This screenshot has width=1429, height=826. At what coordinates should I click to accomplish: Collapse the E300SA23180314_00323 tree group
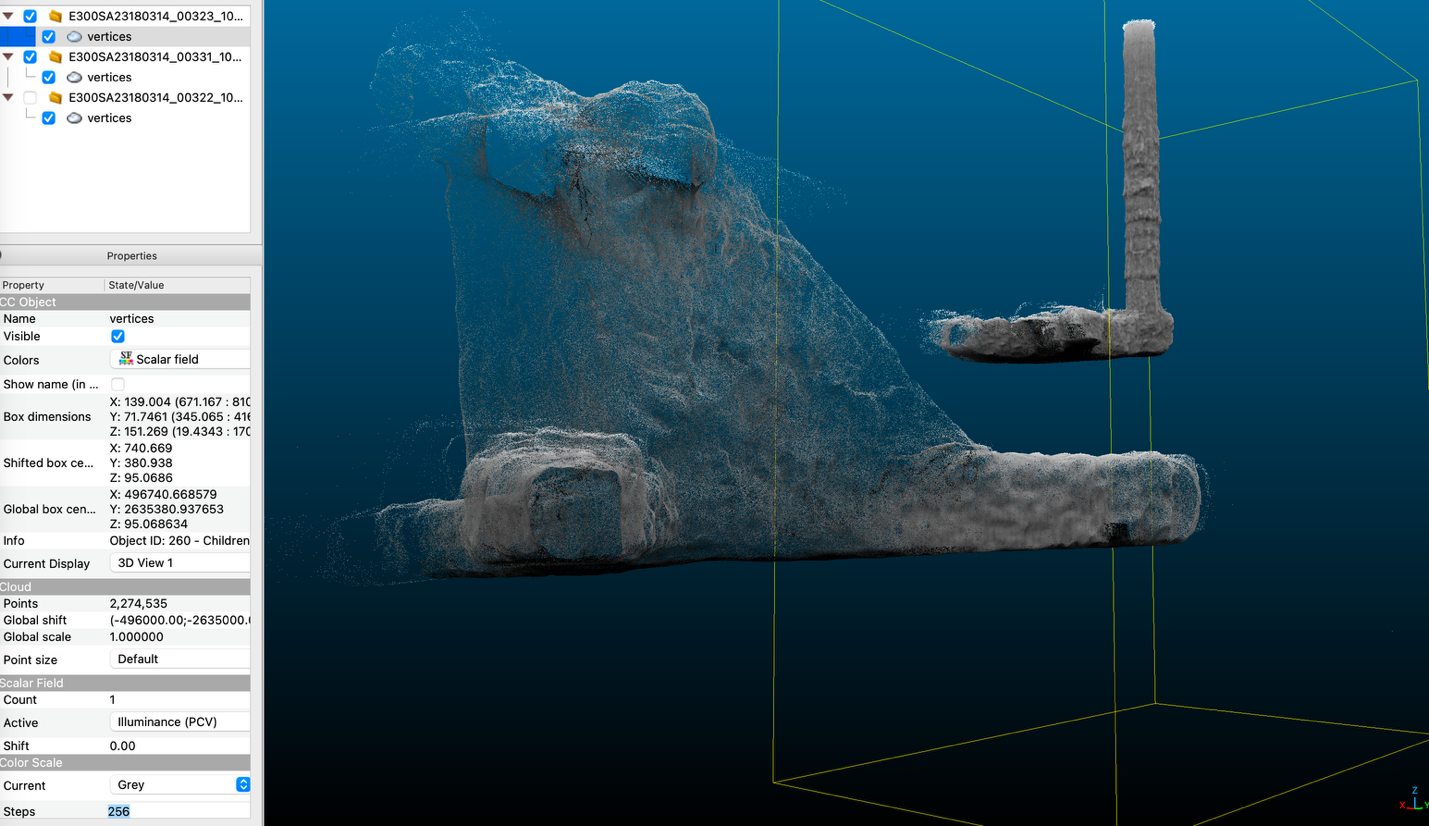pyautogui.click(x=8, y=16)
